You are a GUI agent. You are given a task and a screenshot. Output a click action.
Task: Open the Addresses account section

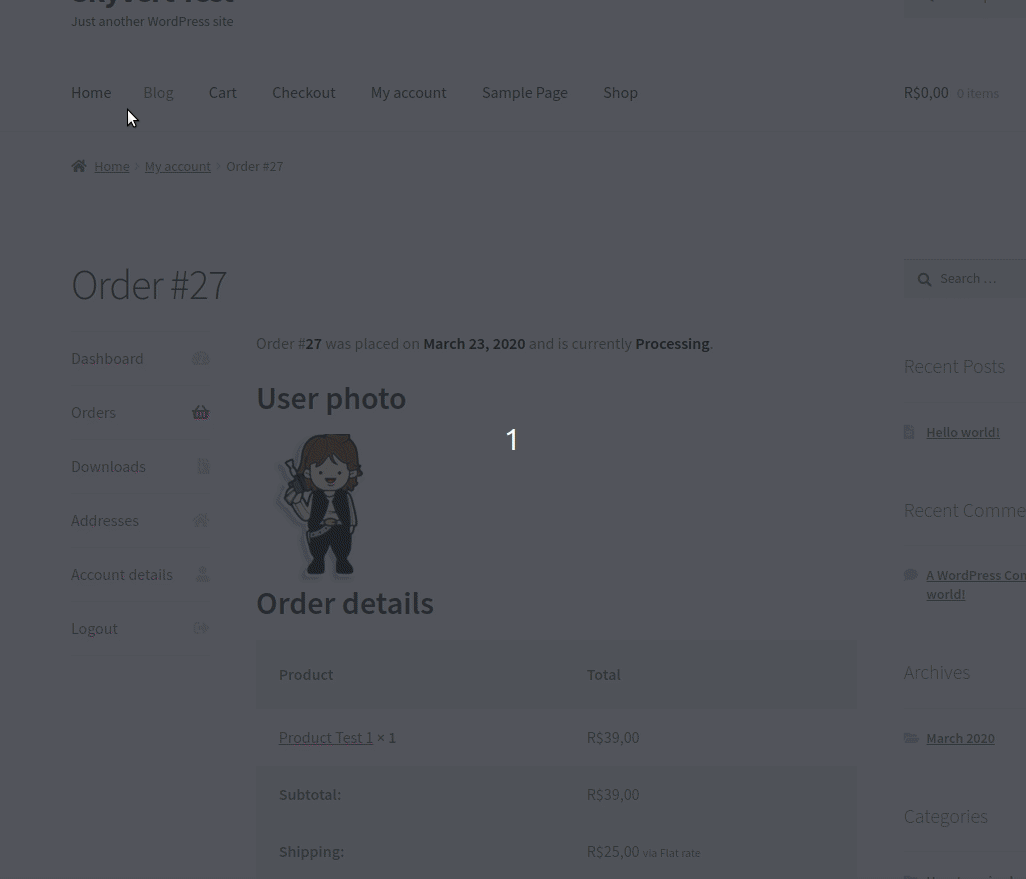[x=105, y=520]
